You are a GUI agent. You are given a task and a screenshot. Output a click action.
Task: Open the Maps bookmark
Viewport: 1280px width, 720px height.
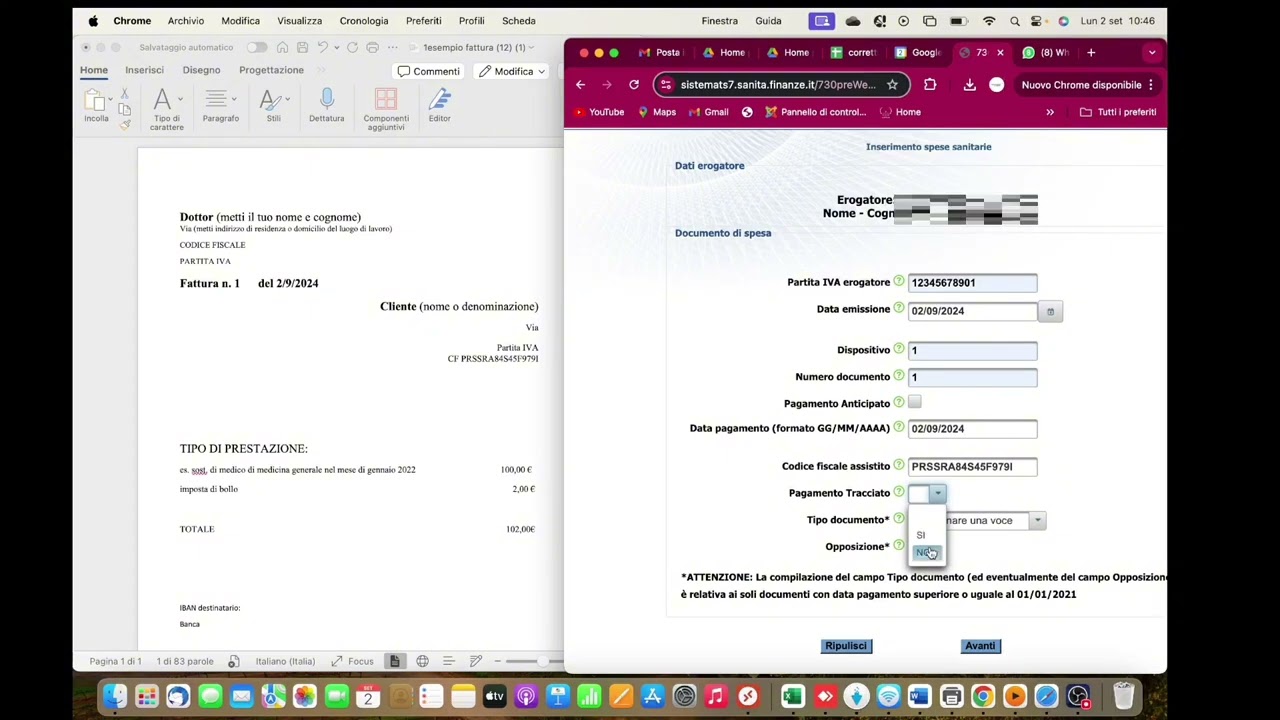(657, 112)
